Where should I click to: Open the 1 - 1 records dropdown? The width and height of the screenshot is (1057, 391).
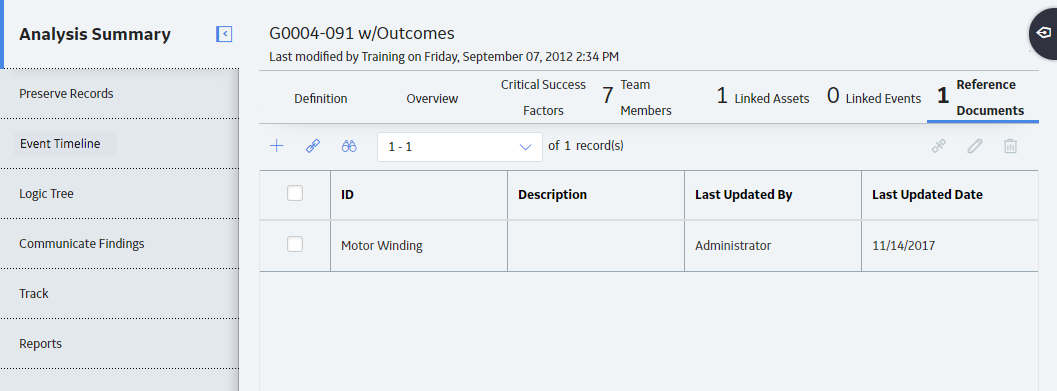(460, 146)
